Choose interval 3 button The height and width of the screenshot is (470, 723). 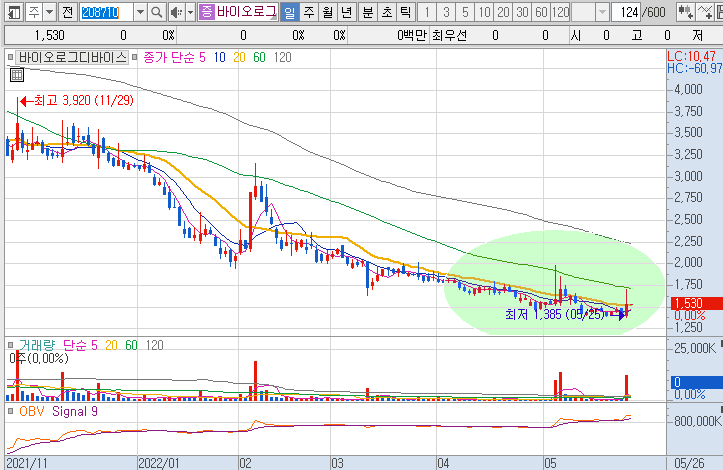pyautogui.click(x=446, y=12)
